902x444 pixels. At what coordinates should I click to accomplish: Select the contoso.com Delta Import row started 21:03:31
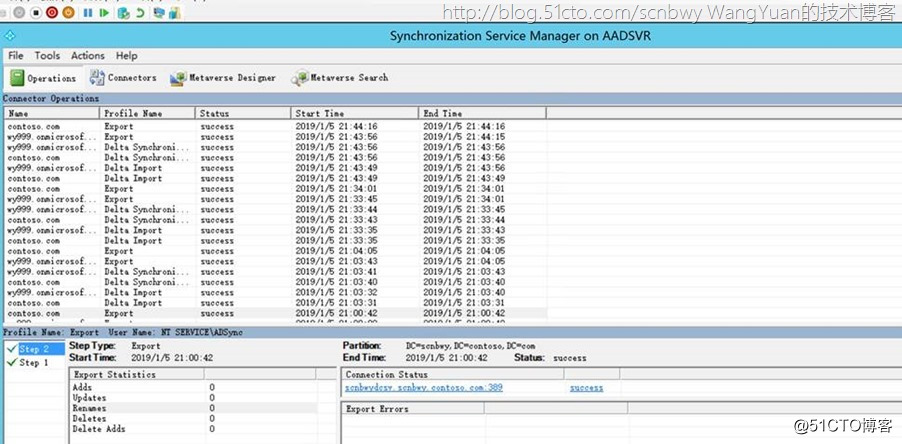[x=275, y=303]
